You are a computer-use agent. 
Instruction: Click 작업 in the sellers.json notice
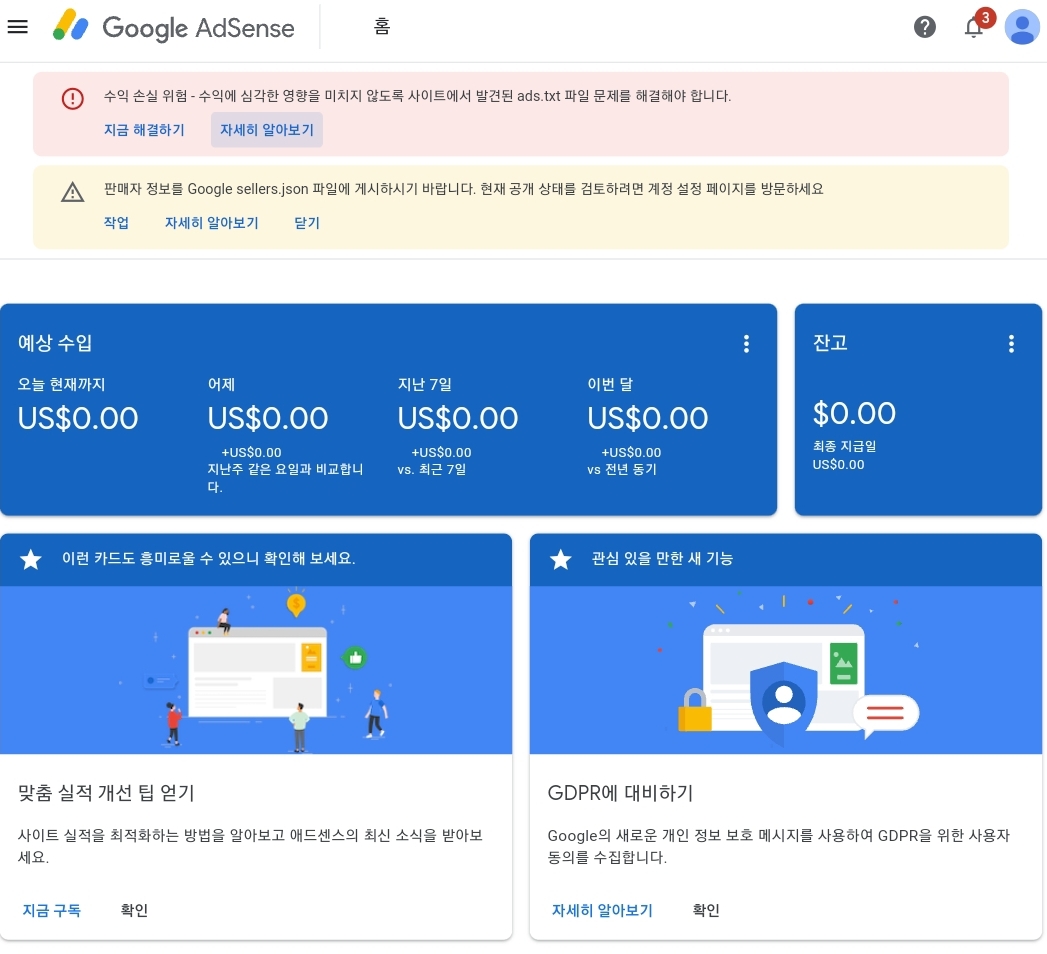(x=116, y=222)
